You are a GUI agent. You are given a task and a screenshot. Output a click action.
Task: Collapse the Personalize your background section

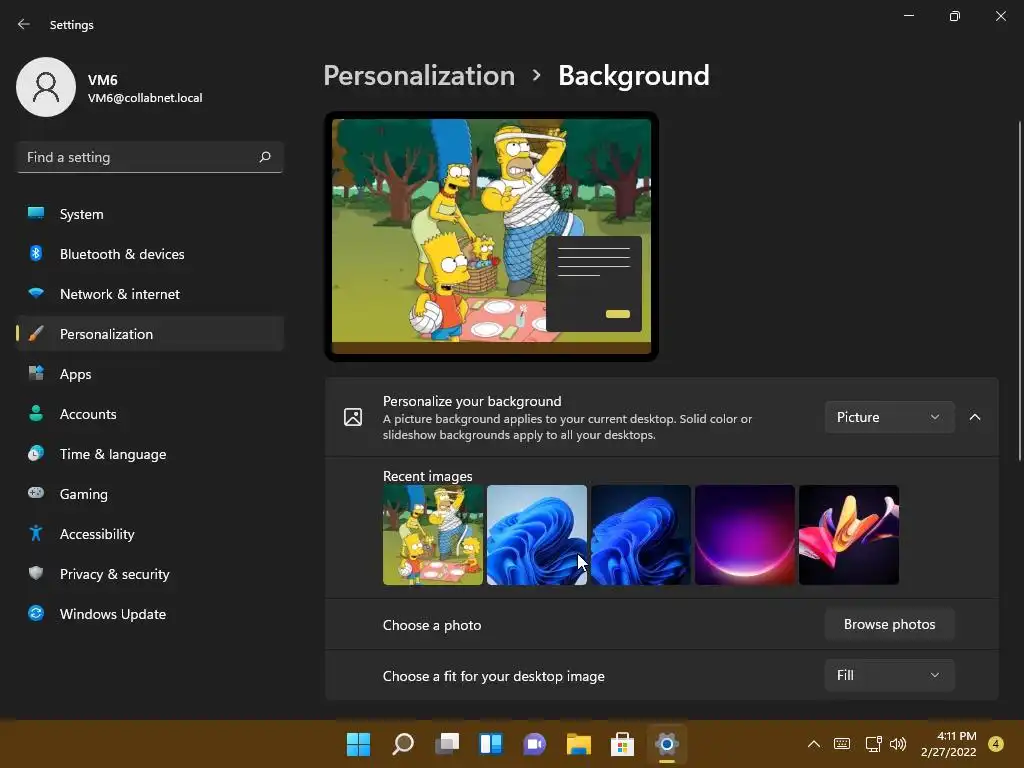coord(974,417)
